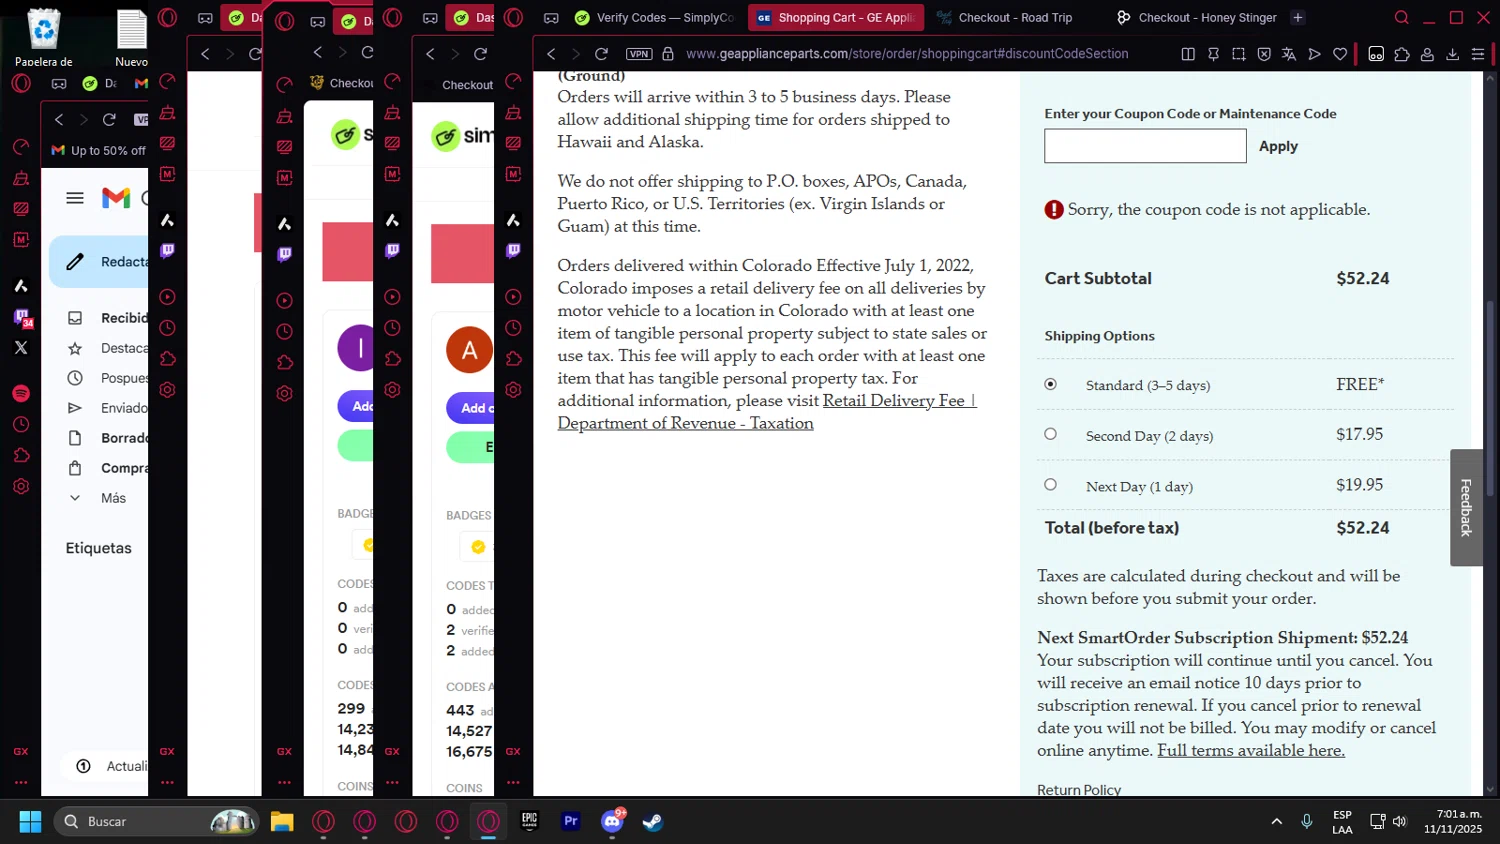This screenshot has height=844, width=1500.
Task: Select the Shopping Cart - GE Appliance tab
Action: click(836, 17)
